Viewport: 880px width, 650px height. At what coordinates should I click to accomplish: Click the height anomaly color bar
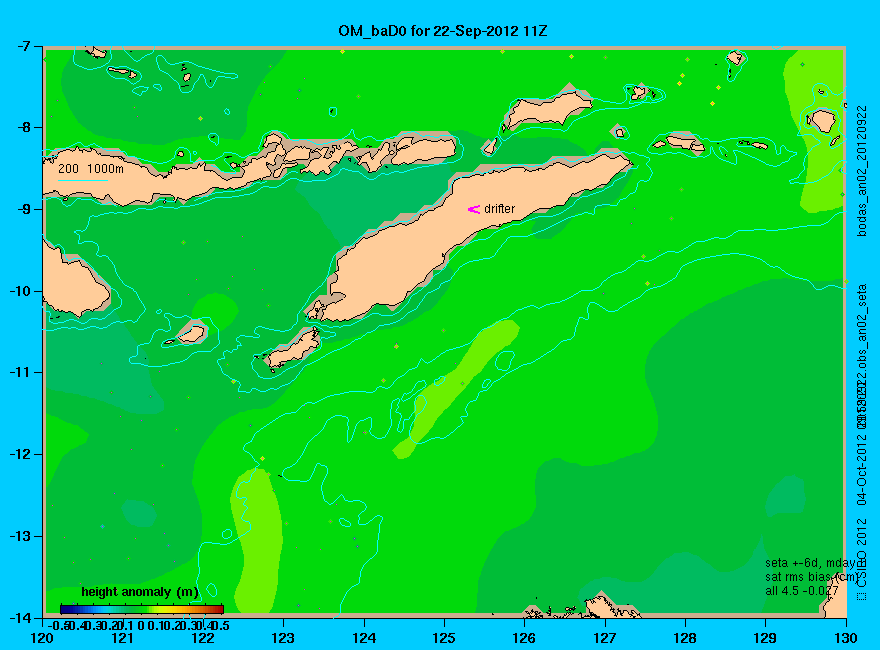(142, 609)
